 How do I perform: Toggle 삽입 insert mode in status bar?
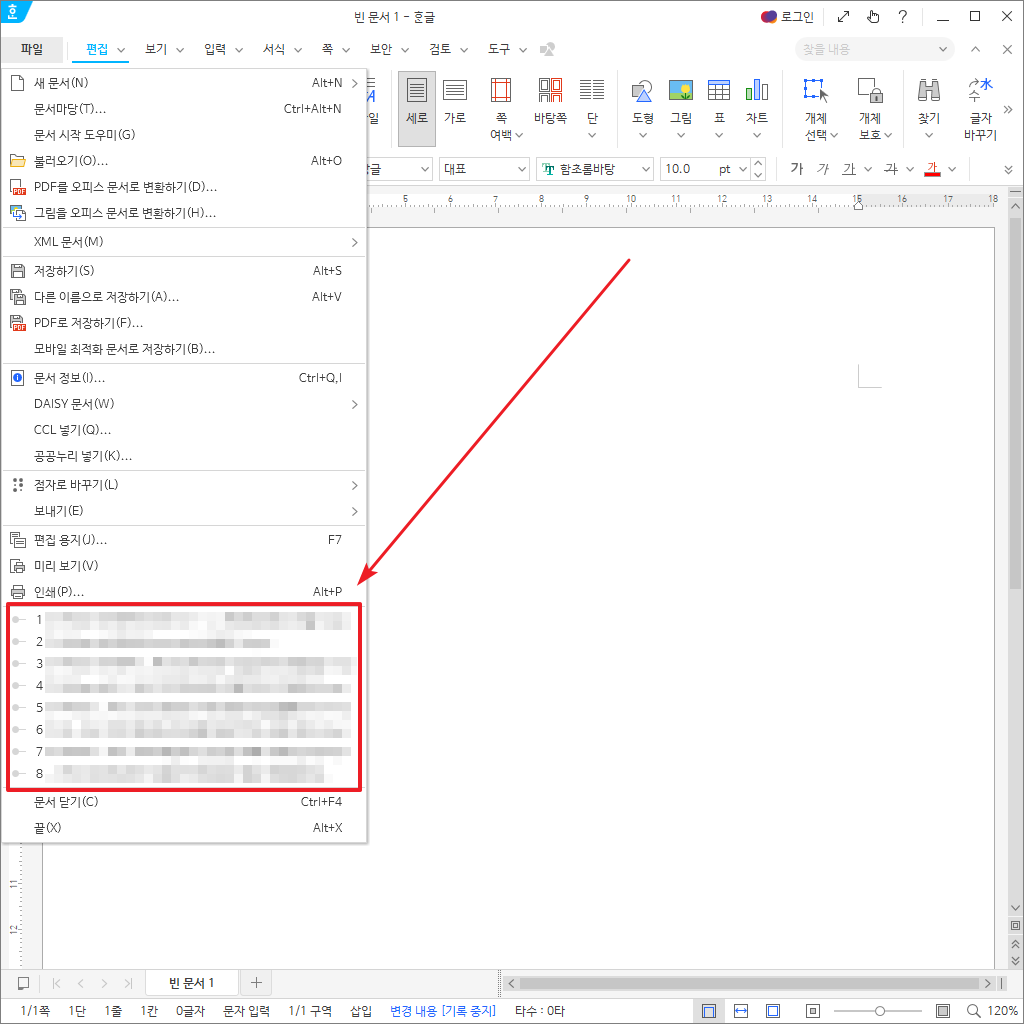coord(360,1010)
